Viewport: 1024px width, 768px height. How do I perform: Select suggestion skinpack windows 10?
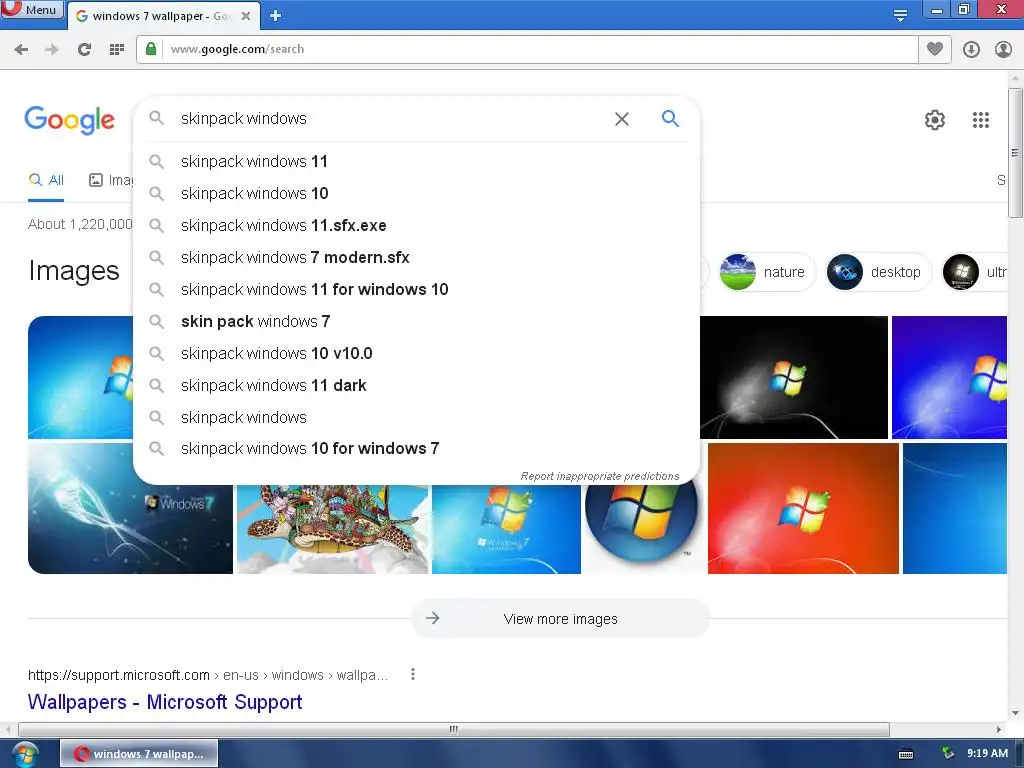tap(416, 193)
